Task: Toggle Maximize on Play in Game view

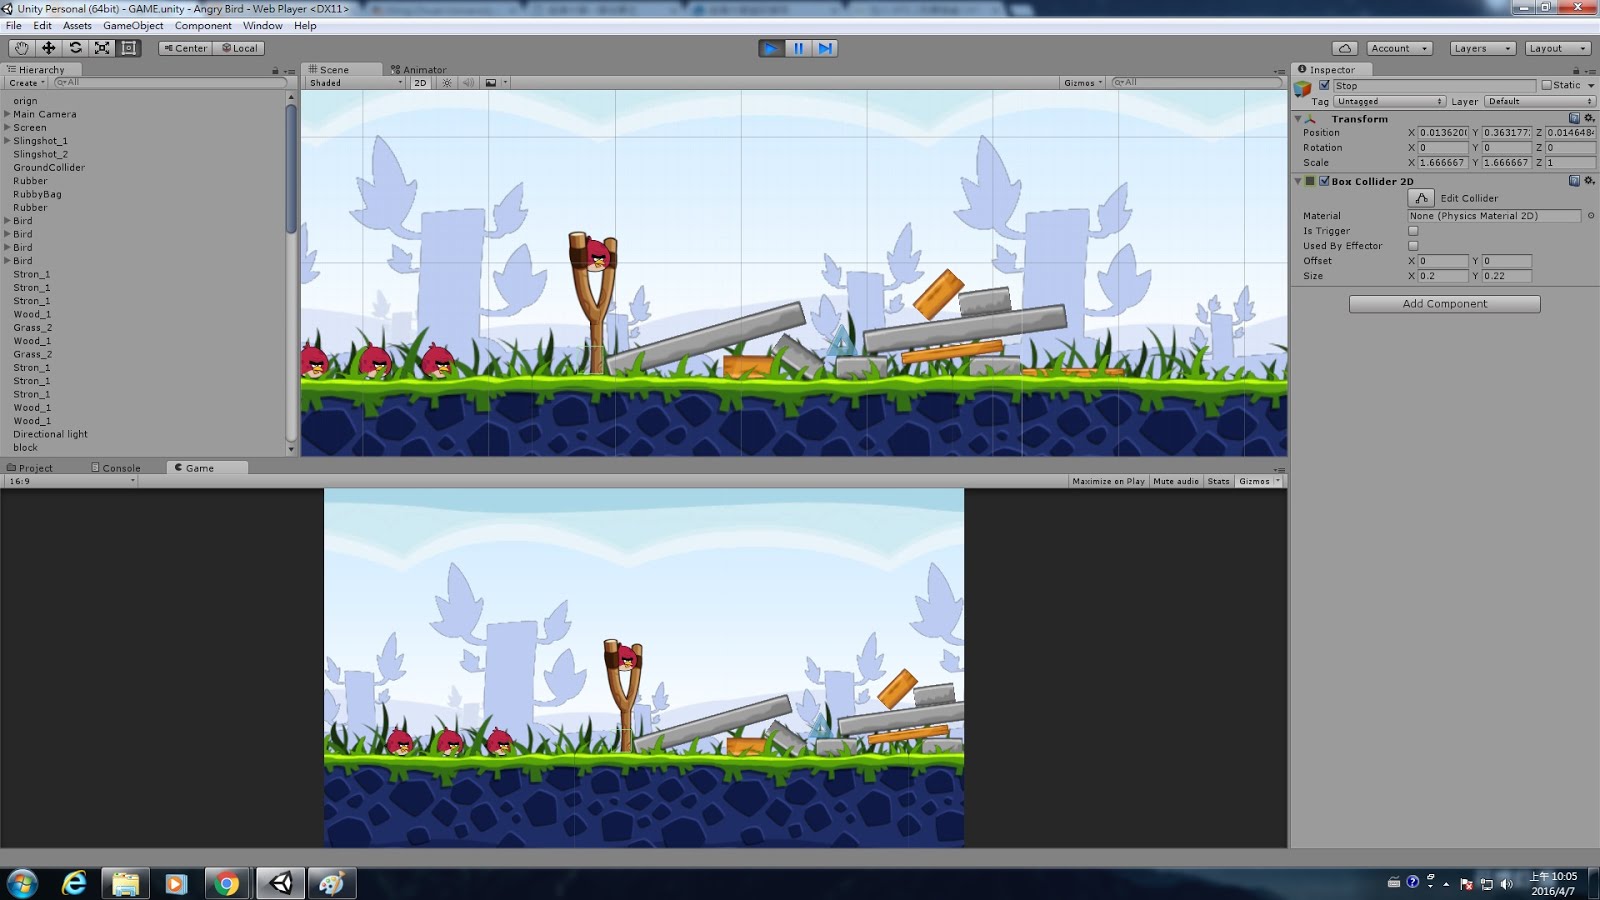Action: [x=1108, y=481]
